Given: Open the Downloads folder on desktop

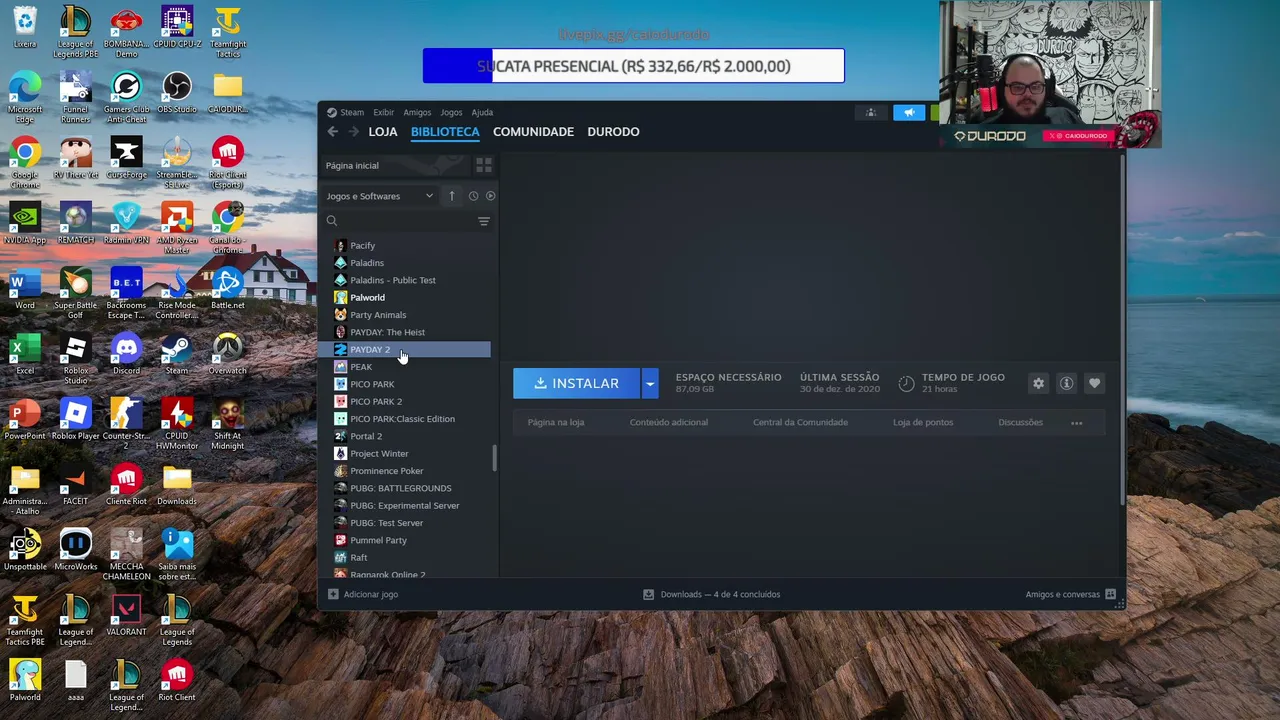Looking at the screenshot, I should (177, 485).
